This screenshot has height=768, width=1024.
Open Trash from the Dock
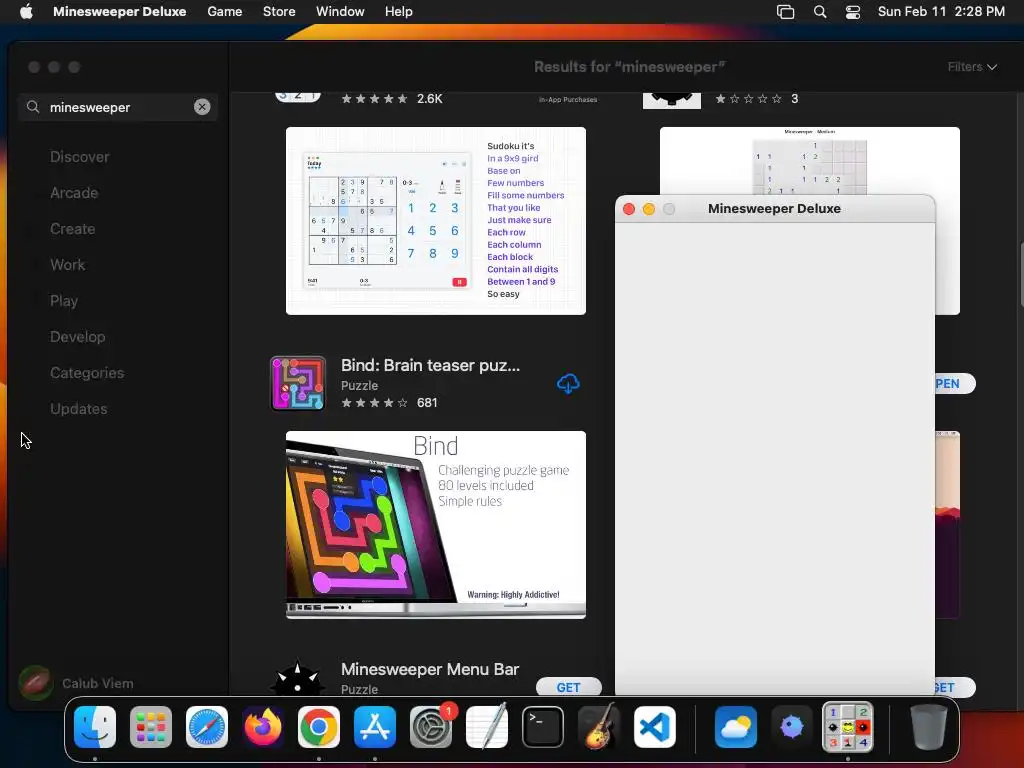pos(929,727)
